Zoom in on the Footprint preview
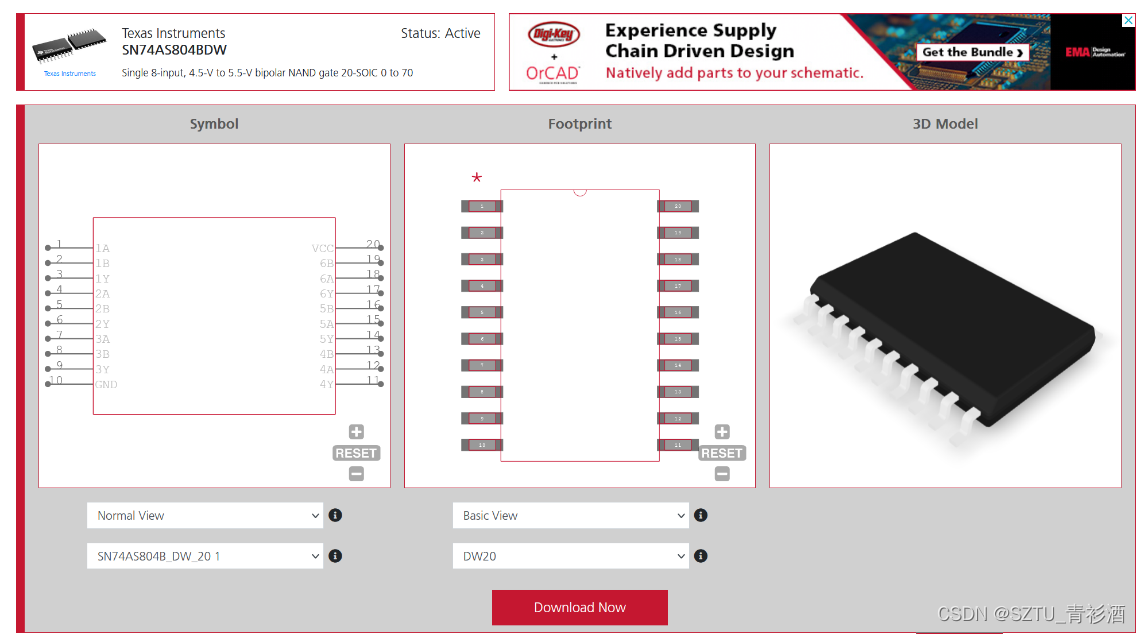This screenshot has height=634, width=1141. click(722, 432)
